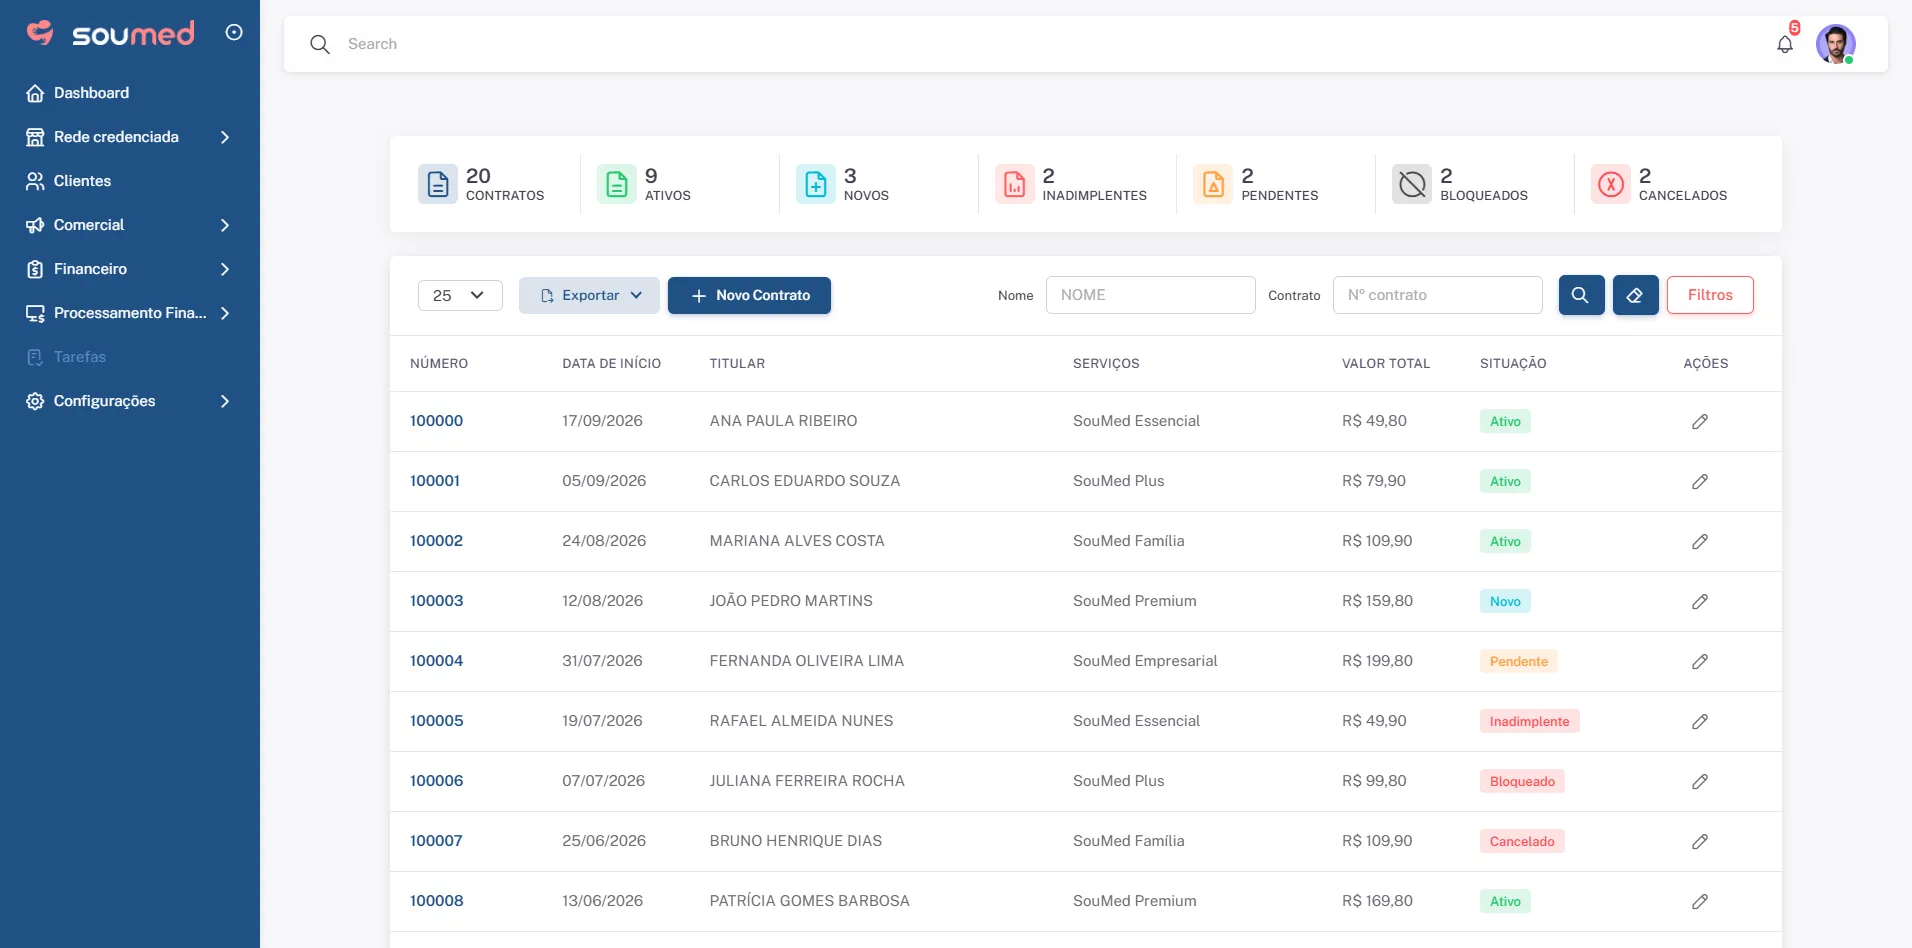Edit Juliana Ferreira Rocha's contract

tap(1700, 782)
